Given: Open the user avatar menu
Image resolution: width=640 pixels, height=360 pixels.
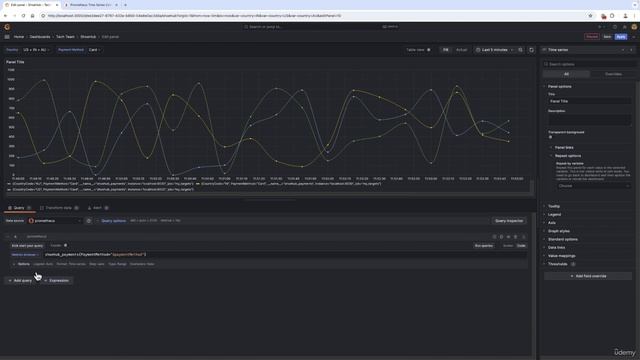Looking at the screenshot, I should coord(634,27).
